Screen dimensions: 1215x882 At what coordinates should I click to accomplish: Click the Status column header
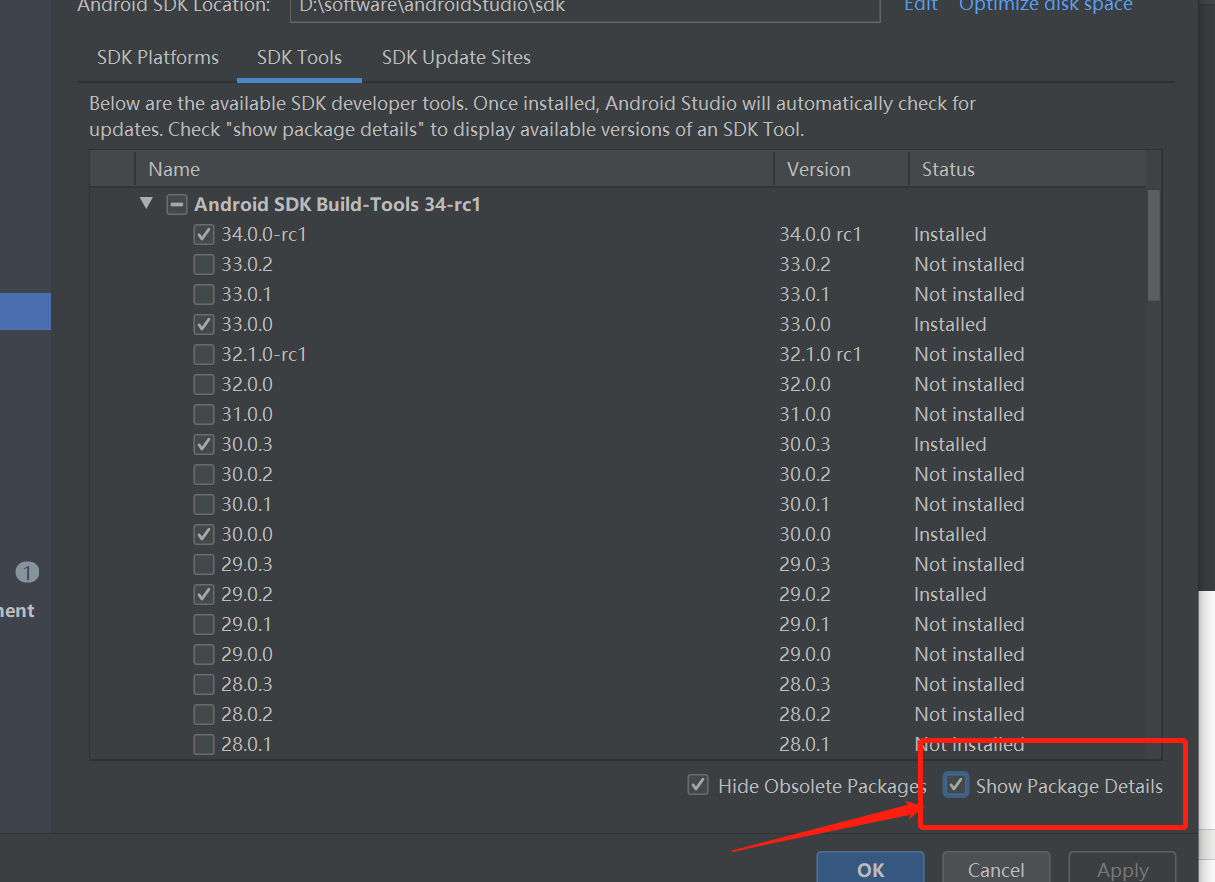pyautogui.click(x=1028, y=169)
